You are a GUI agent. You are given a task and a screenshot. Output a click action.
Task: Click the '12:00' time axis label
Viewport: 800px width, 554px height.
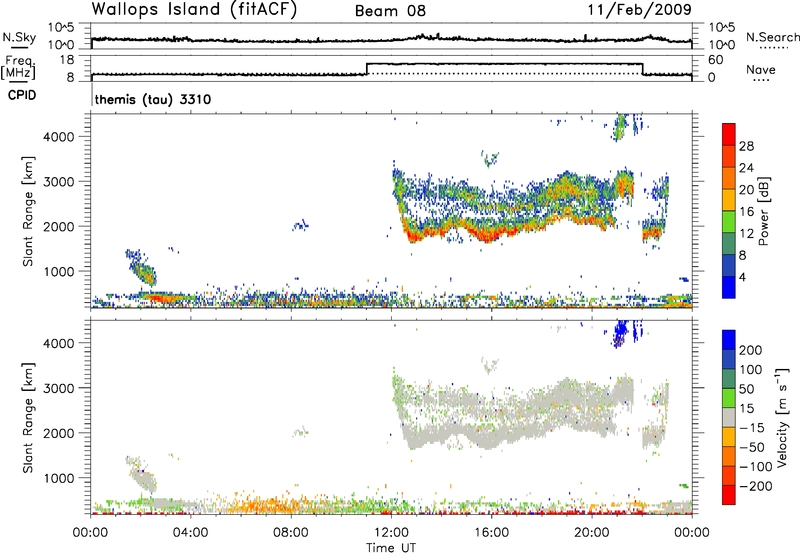391,533
